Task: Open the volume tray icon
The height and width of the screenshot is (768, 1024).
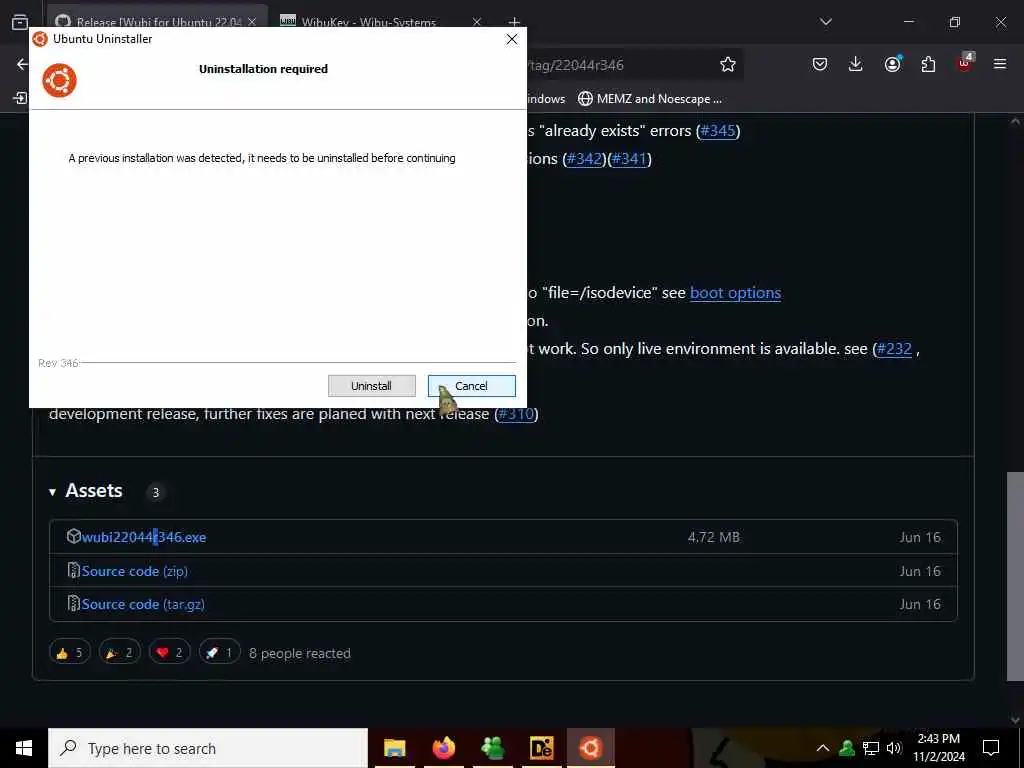Action: [894, 748]
